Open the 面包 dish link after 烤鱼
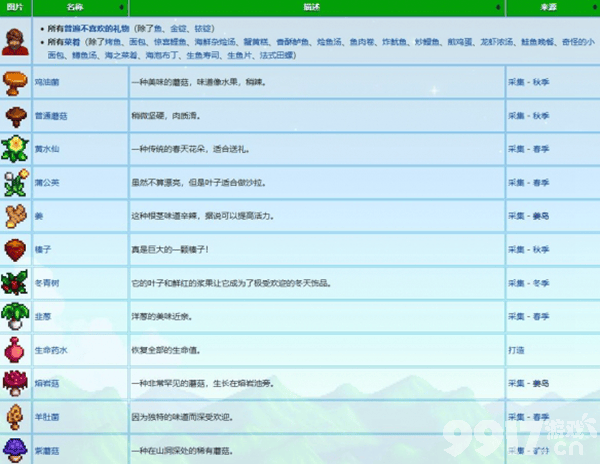 click(x=137, y=42)
